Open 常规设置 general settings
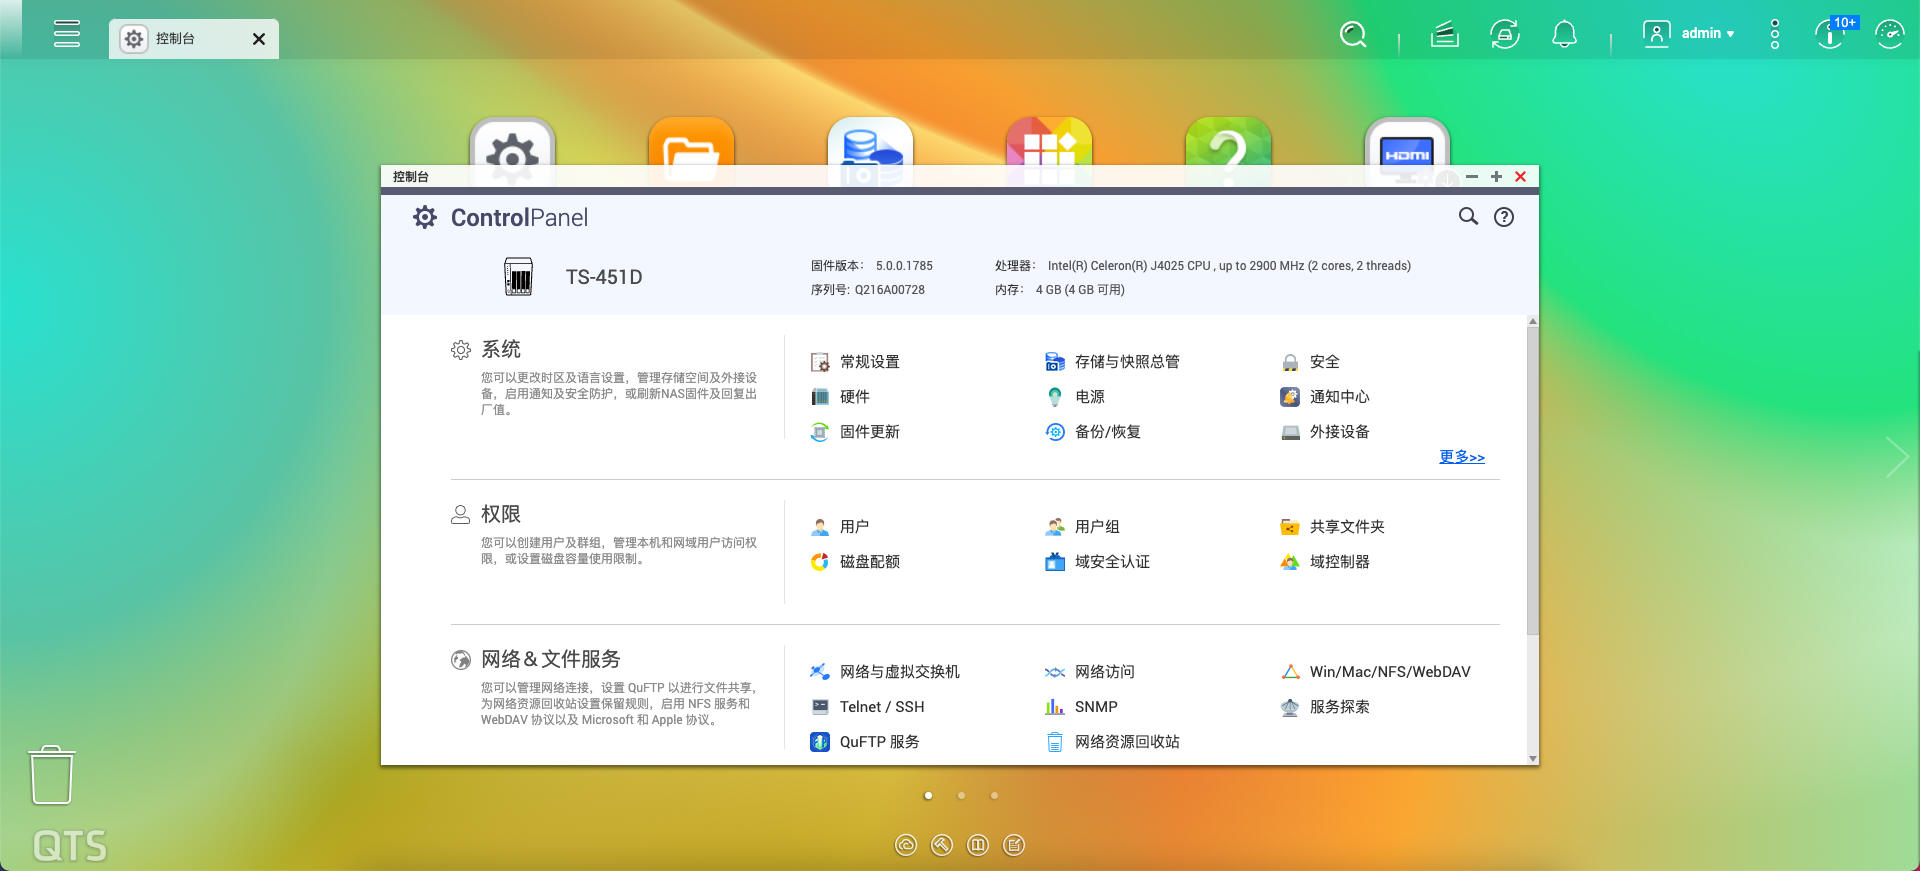Screen dimensions: 1920x871 pyautogui.click(x=855, y=362)
